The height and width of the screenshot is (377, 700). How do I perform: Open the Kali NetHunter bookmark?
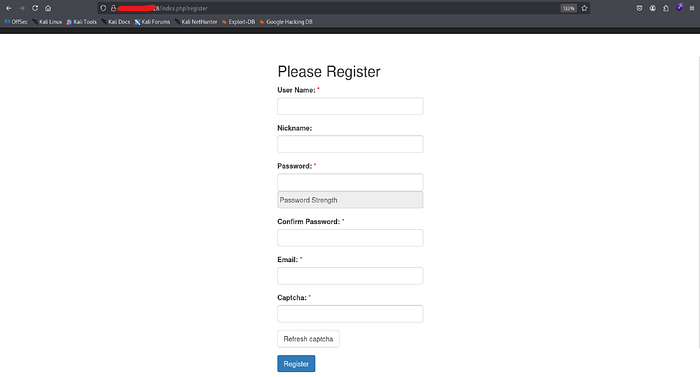click(x=196, y=21)
